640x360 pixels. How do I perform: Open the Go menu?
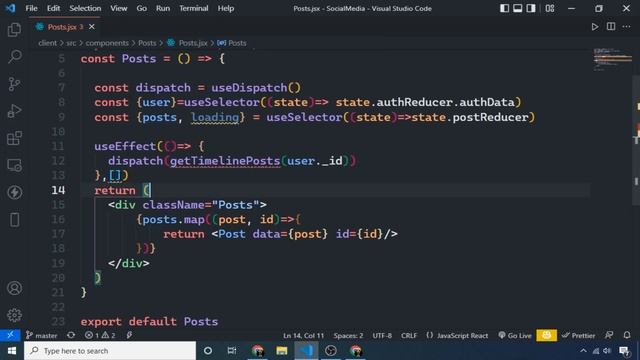coord(142,8)
